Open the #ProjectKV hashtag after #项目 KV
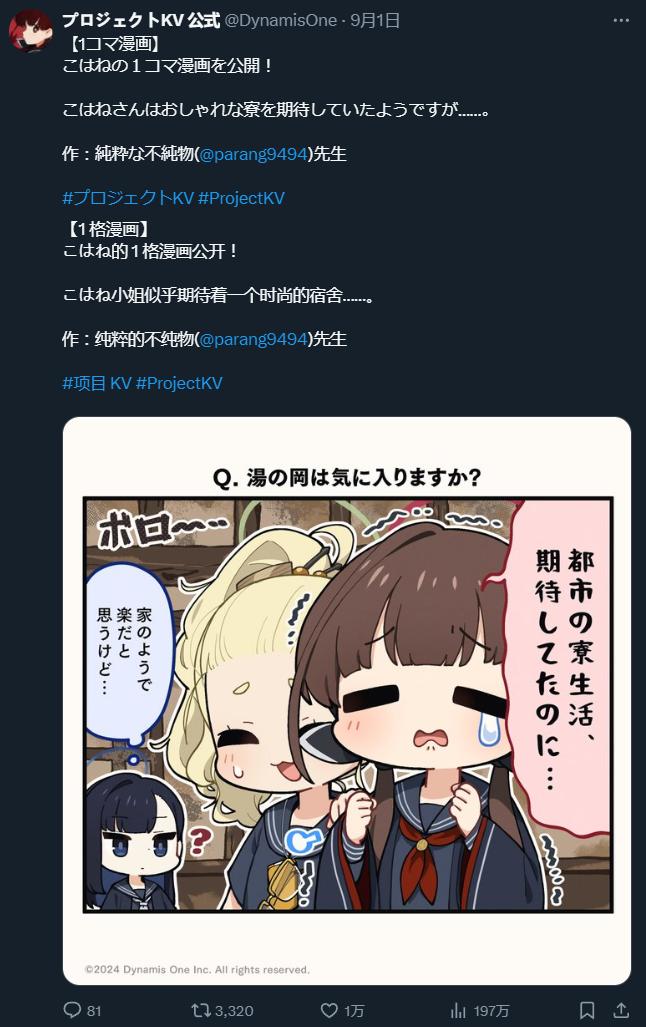Image resolution: width=646 pixels, height=1027 pixels. 179,383
